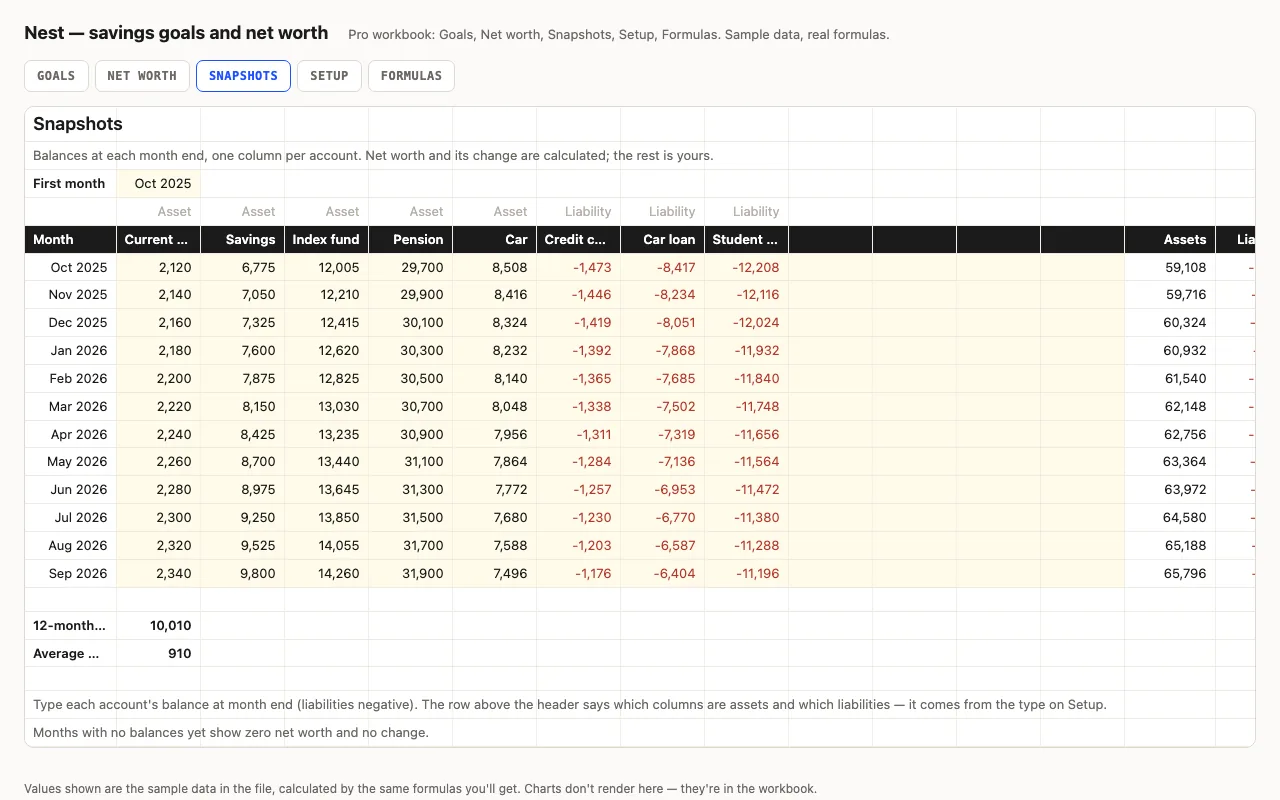Go to the Formulas tab
Screen dimensions: 1280x800
point(411,76)
